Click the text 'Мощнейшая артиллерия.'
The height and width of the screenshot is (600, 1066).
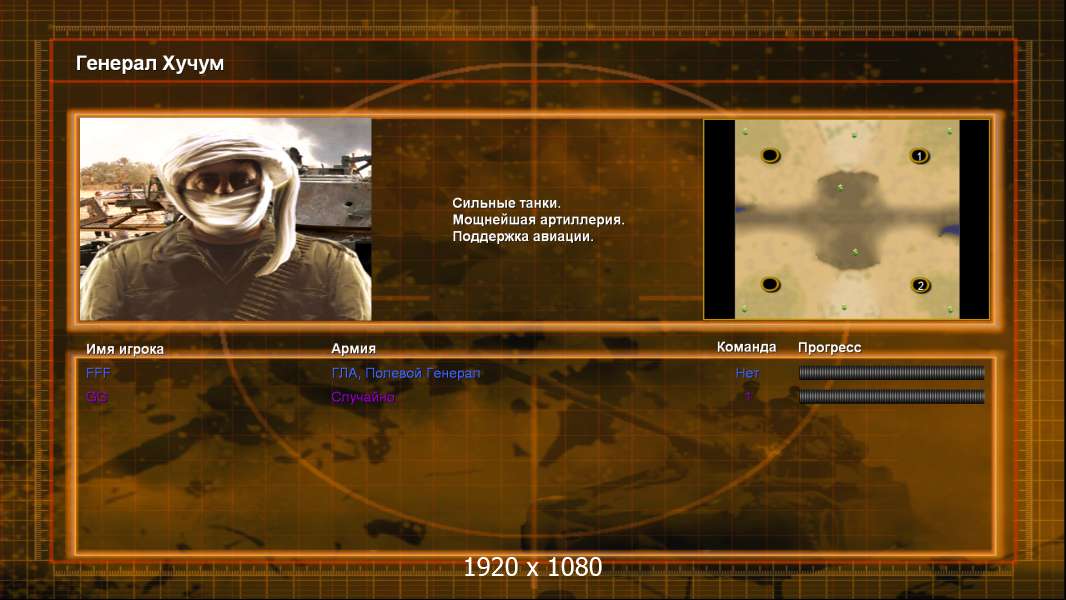(x=538, y=220)
